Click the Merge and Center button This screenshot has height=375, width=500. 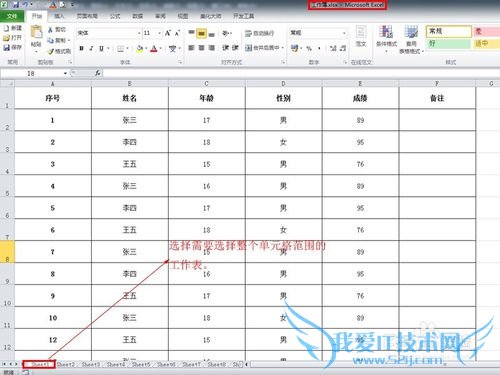262,48
